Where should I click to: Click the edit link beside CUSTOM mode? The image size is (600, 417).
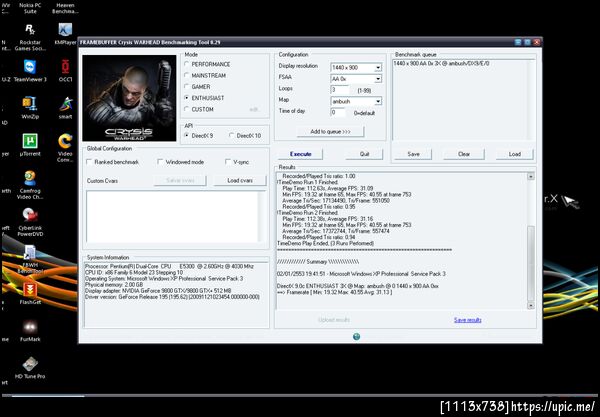click(254, 110)
